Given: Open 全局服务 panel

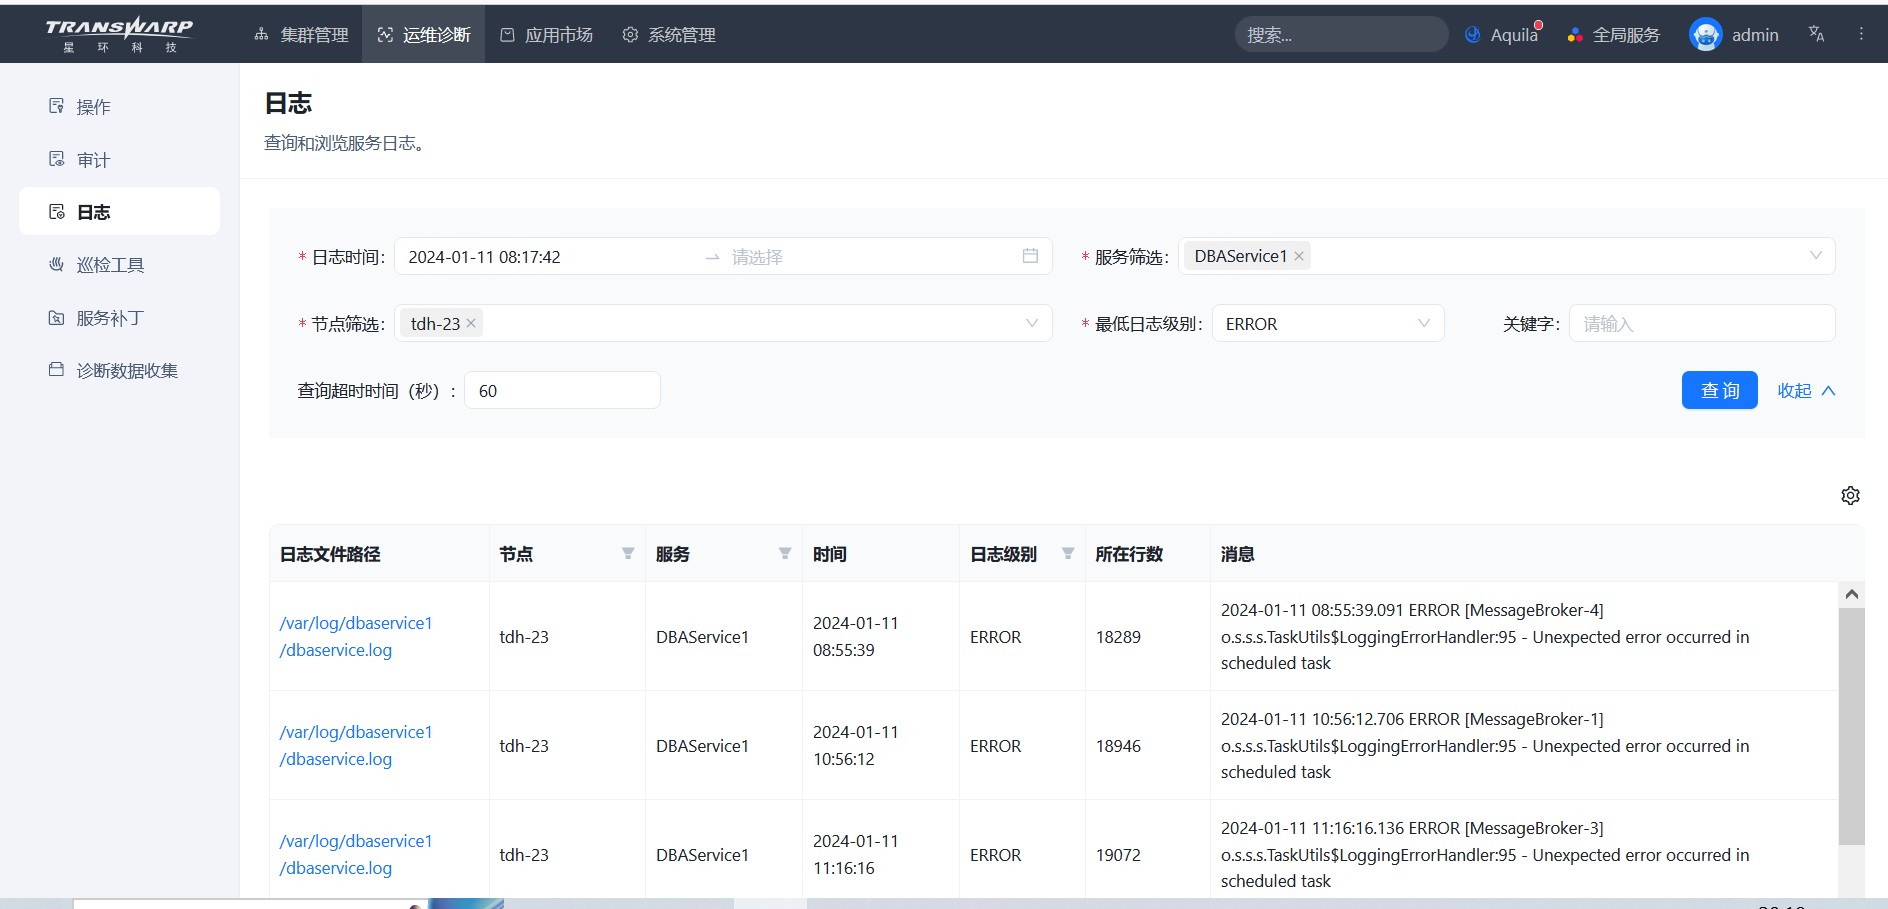Looking at the screenshot, I should point(1614,35).
